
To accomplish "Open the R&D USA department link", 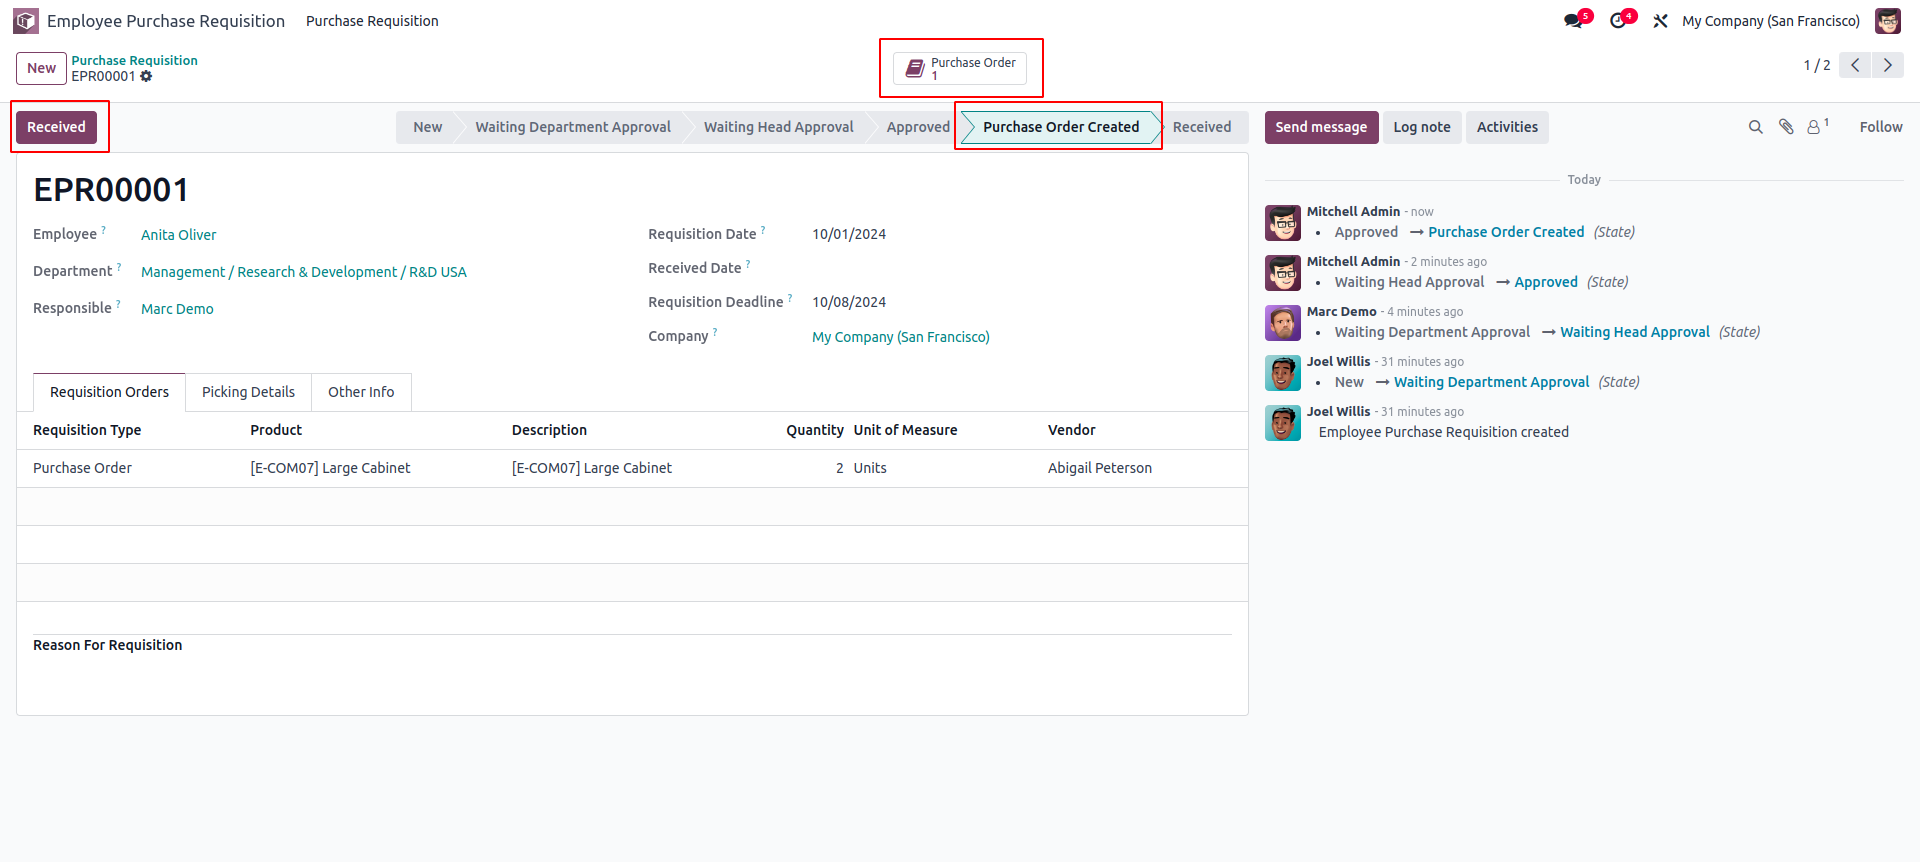I will click(304, 272).
